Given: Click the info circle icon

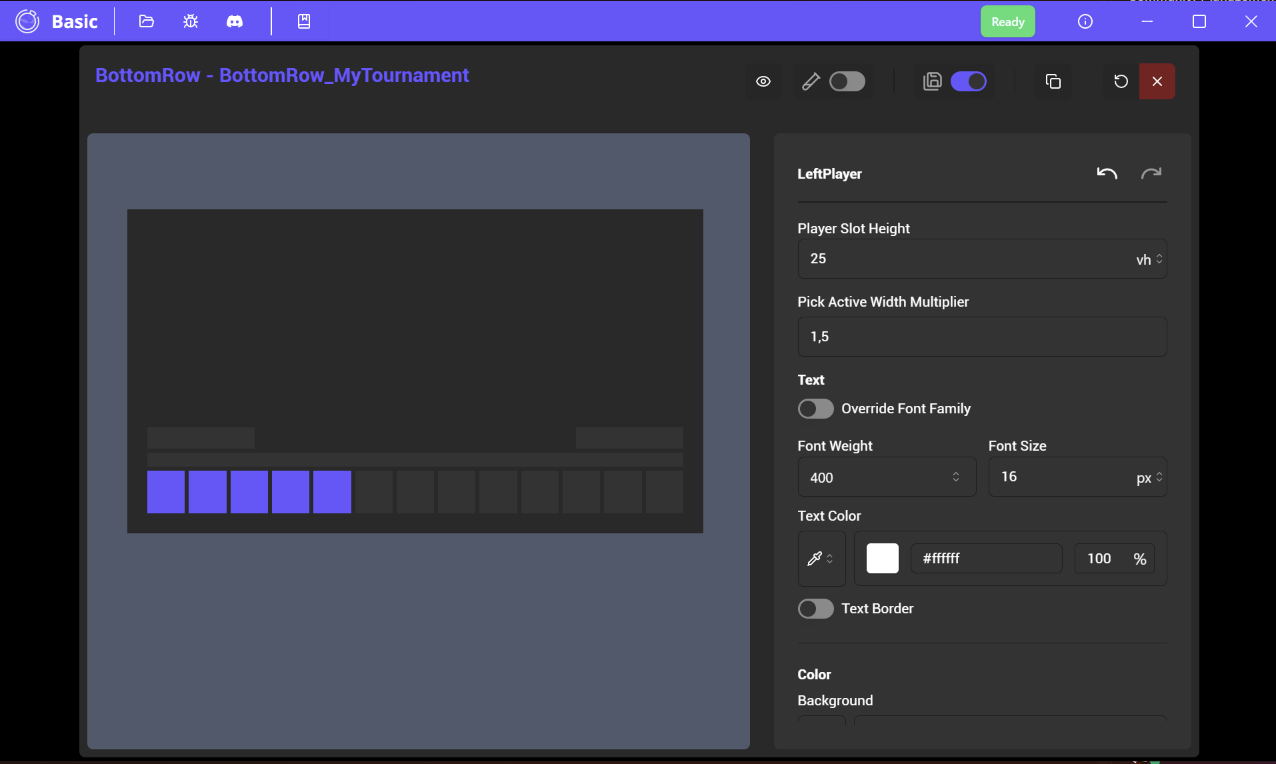Looking at the screenshot, I should 1085,21.
